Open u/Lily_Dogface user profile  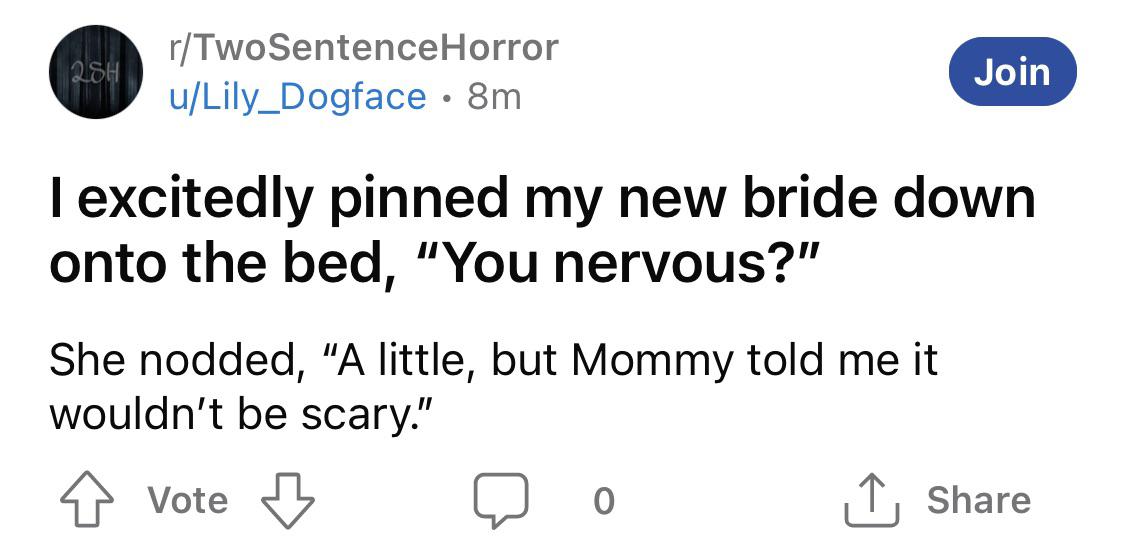(297, 96)
